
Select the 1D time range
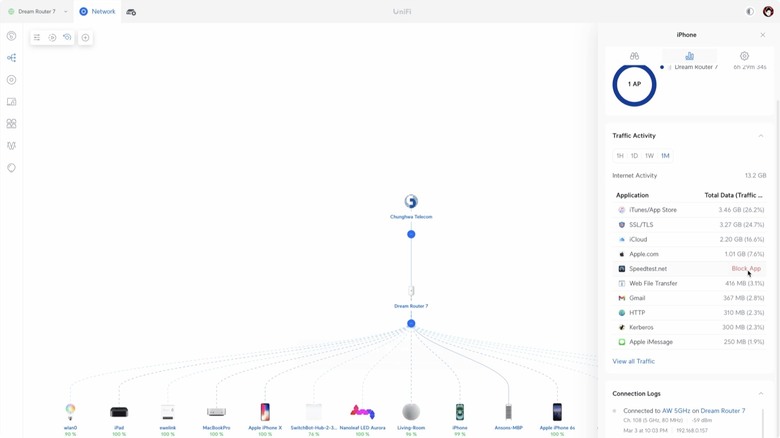click(634, 156)
